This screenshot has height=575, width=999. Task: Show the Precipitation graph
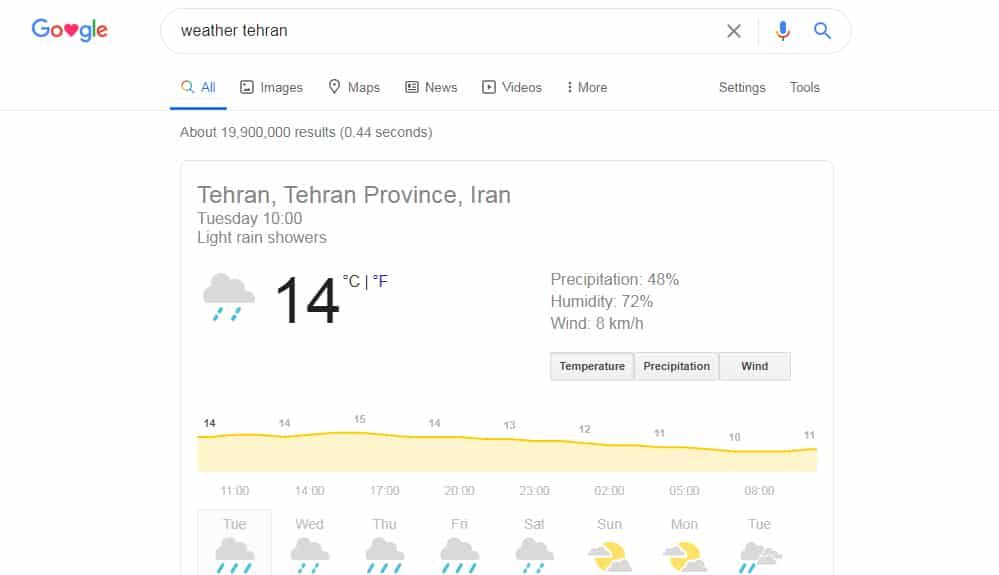pos(676,366)
